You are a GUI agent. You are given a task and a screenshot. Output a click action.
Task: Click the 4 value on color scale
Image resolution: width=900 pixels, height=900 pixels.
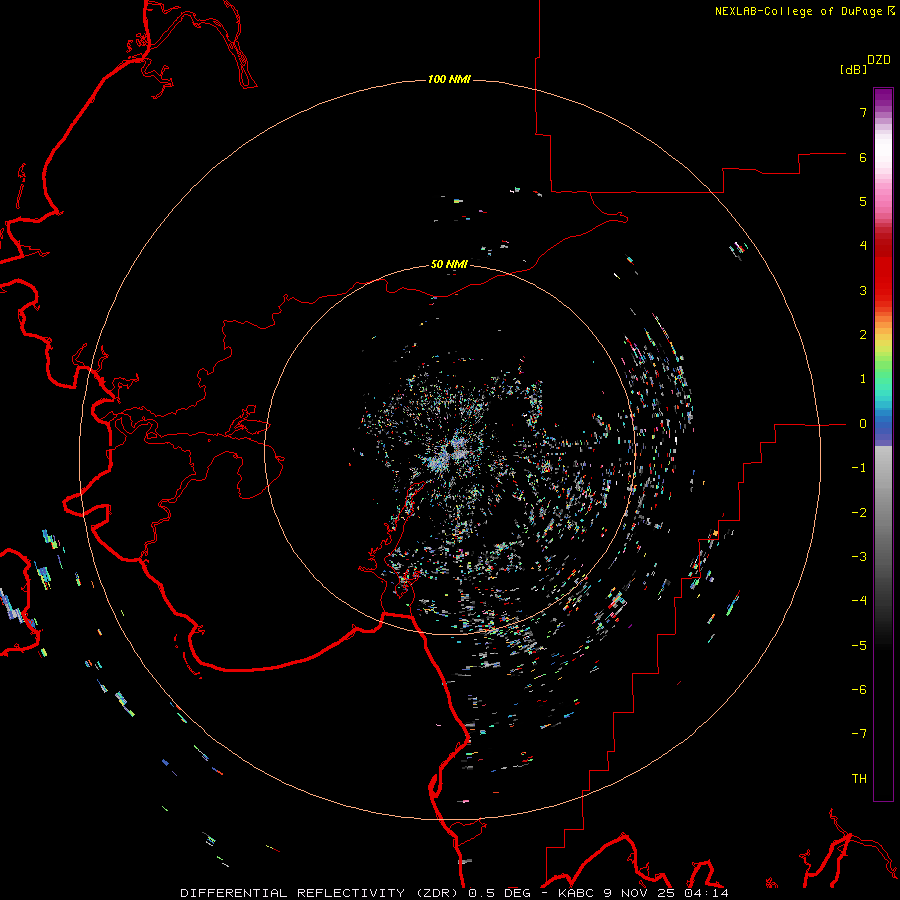tap(863, 246)
